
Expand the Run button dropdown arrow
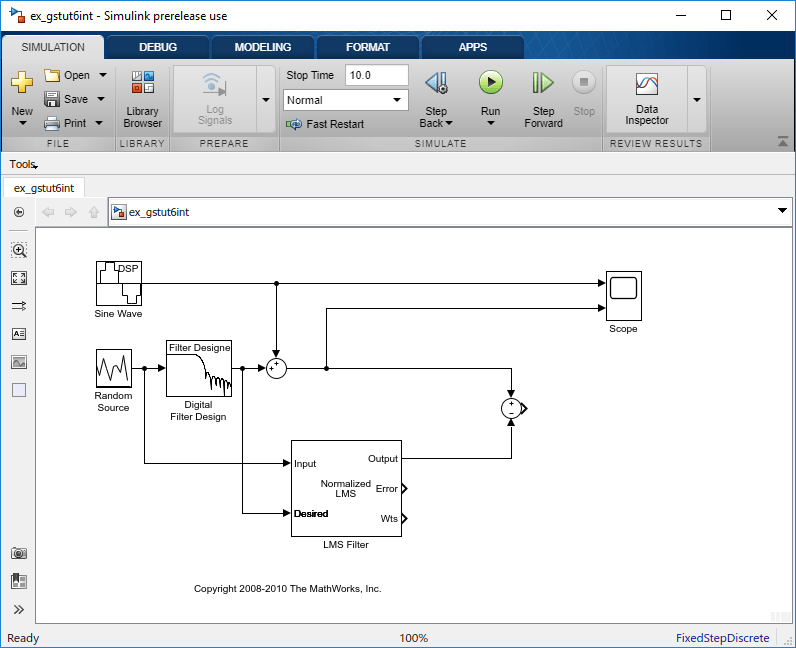click(490, 123)
